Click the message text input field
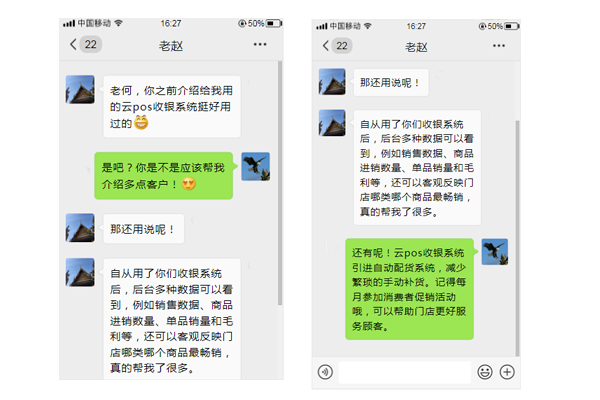Viewport: 600px width, 400px height. (405, 372)
